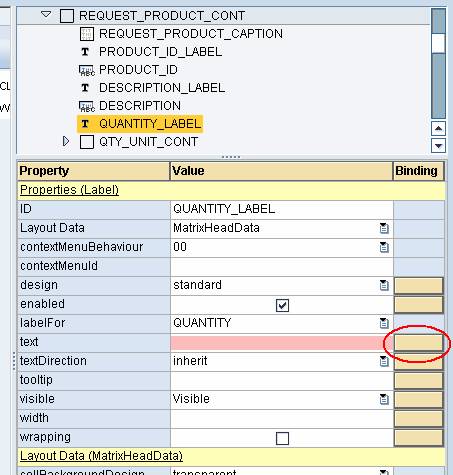The height and width of the screenshot is (475, 453).
Task: Toggle checkbox next to REQUEST_PRODUCT_CONT
Action: coord(67,16)
